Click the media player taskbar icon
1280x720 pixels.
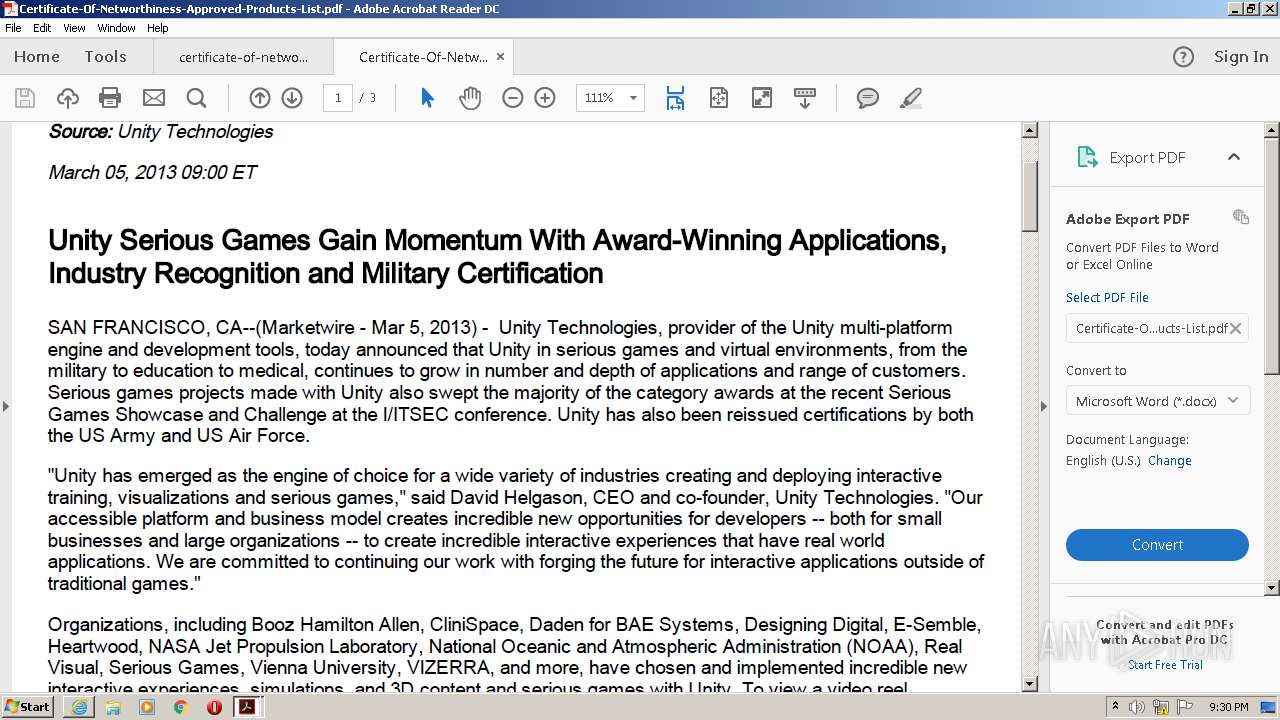(147, 707)
